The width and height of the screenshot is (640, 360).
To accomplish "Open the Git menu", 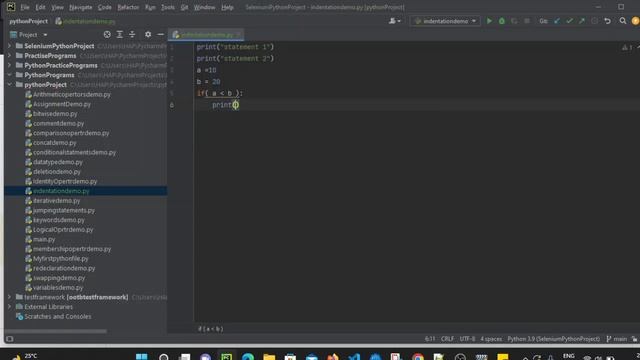I will pyautogui.click(x=184, y=7).
